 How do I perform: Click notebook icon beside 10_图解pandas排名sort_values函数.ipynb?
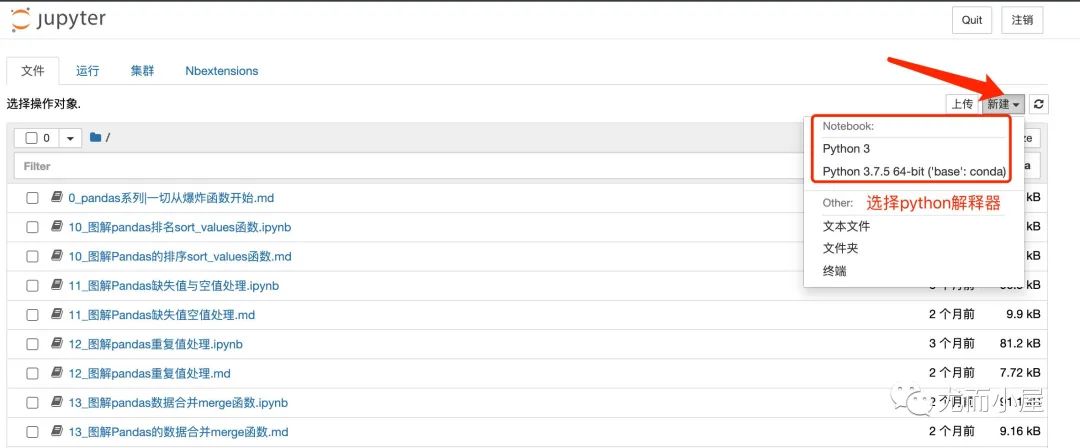57,227
